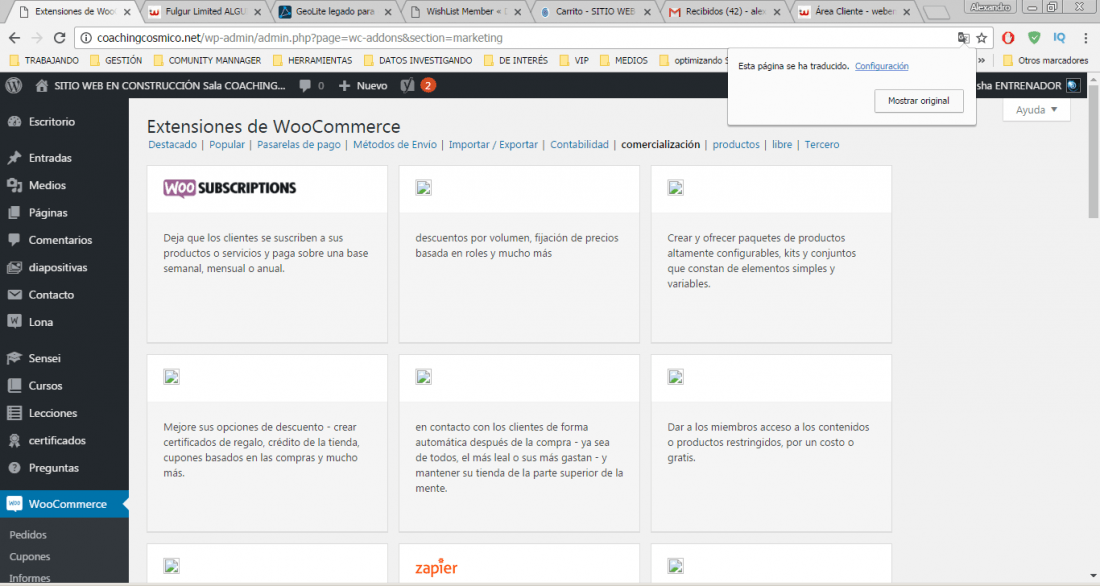Switch to GeoLite legado browser tab
Screen dimensions: 1100x586
(334, 12)
